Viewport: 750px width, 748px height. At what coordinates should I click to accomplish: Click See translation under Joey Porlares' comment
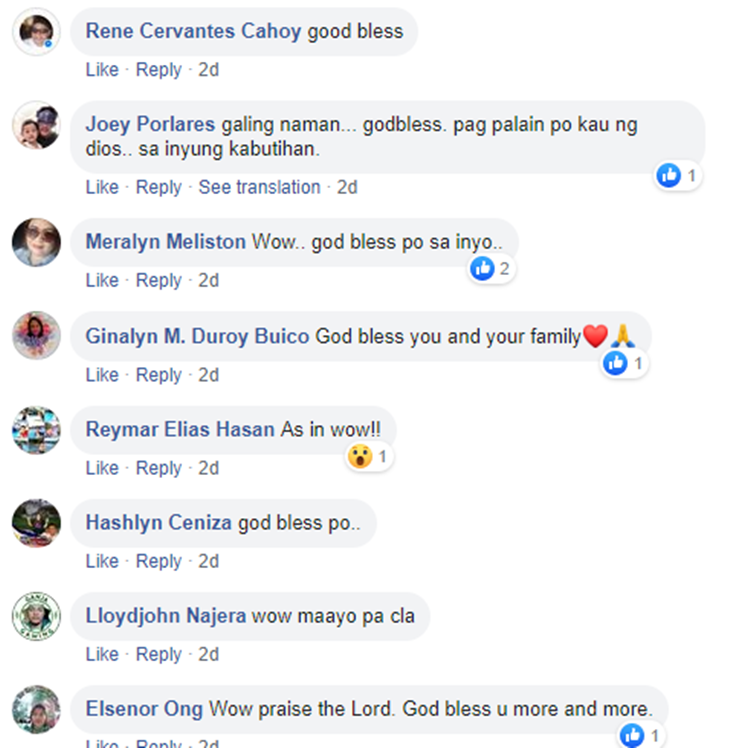click(259, 187)
